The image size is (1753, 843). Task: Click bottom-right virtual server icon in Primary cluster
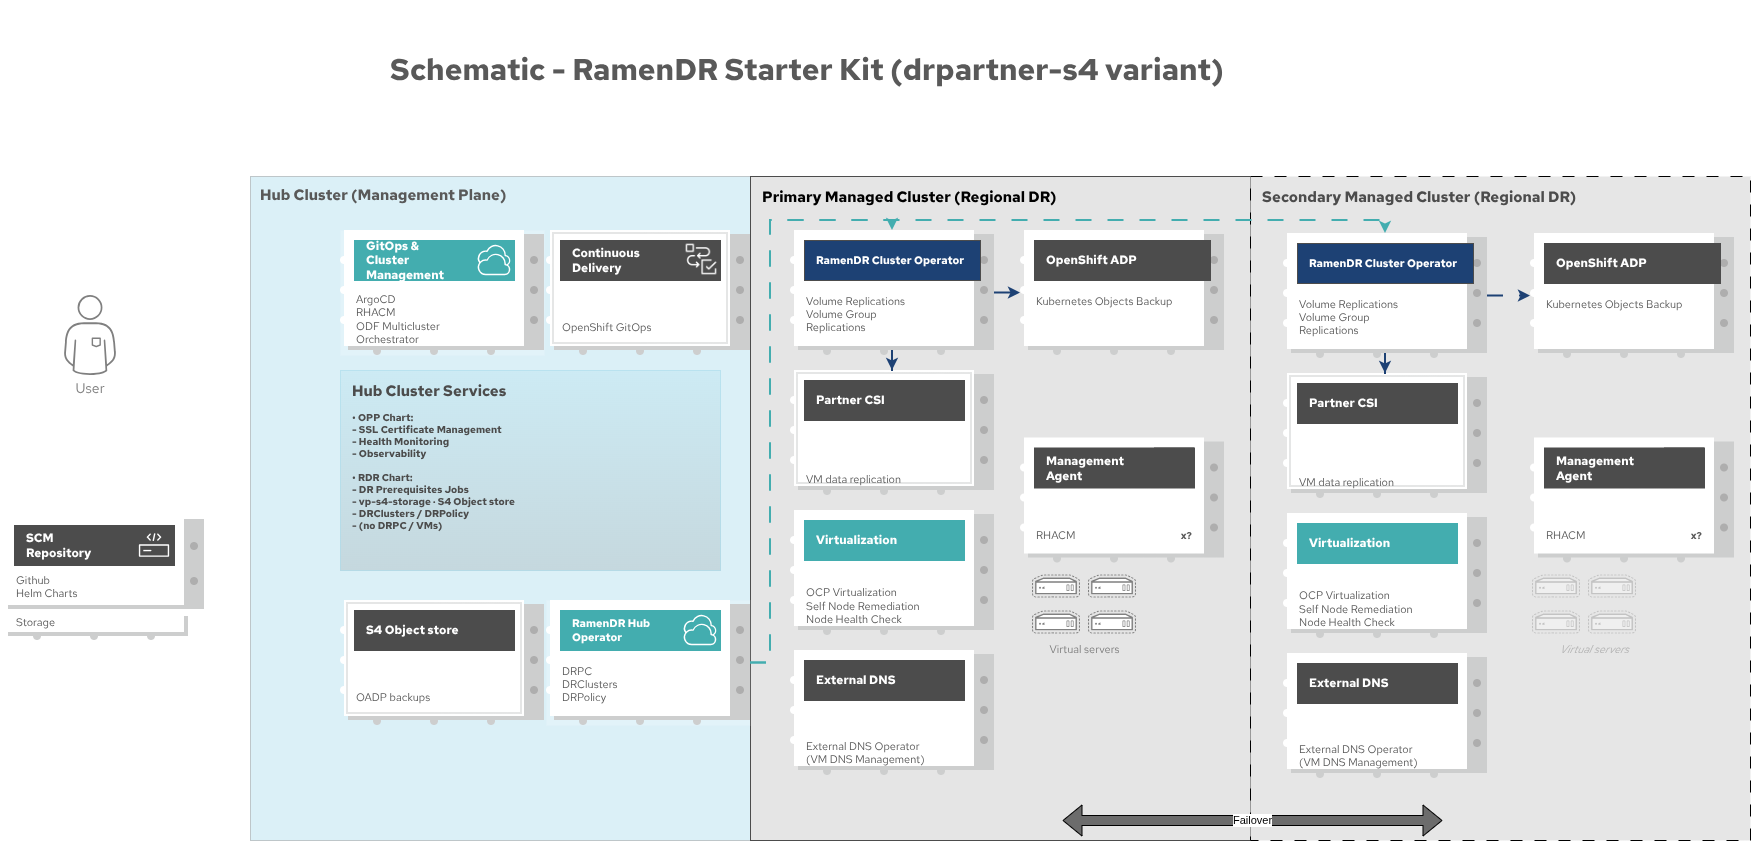1112,623
